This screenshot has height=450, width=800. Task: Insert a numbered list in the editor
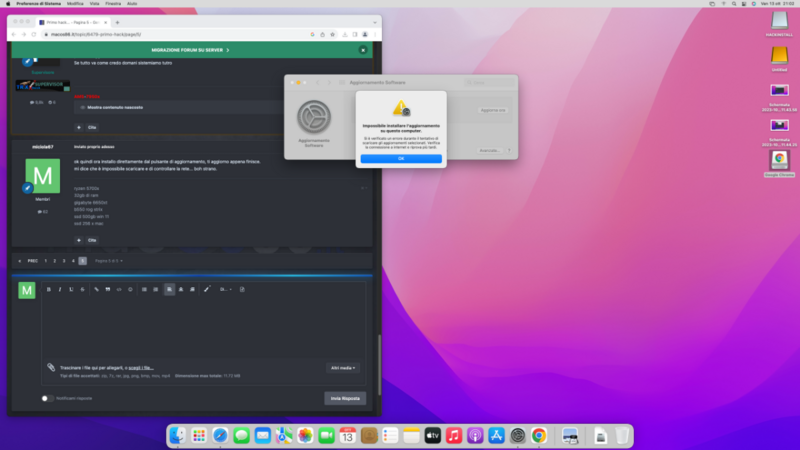click(156, 289)
